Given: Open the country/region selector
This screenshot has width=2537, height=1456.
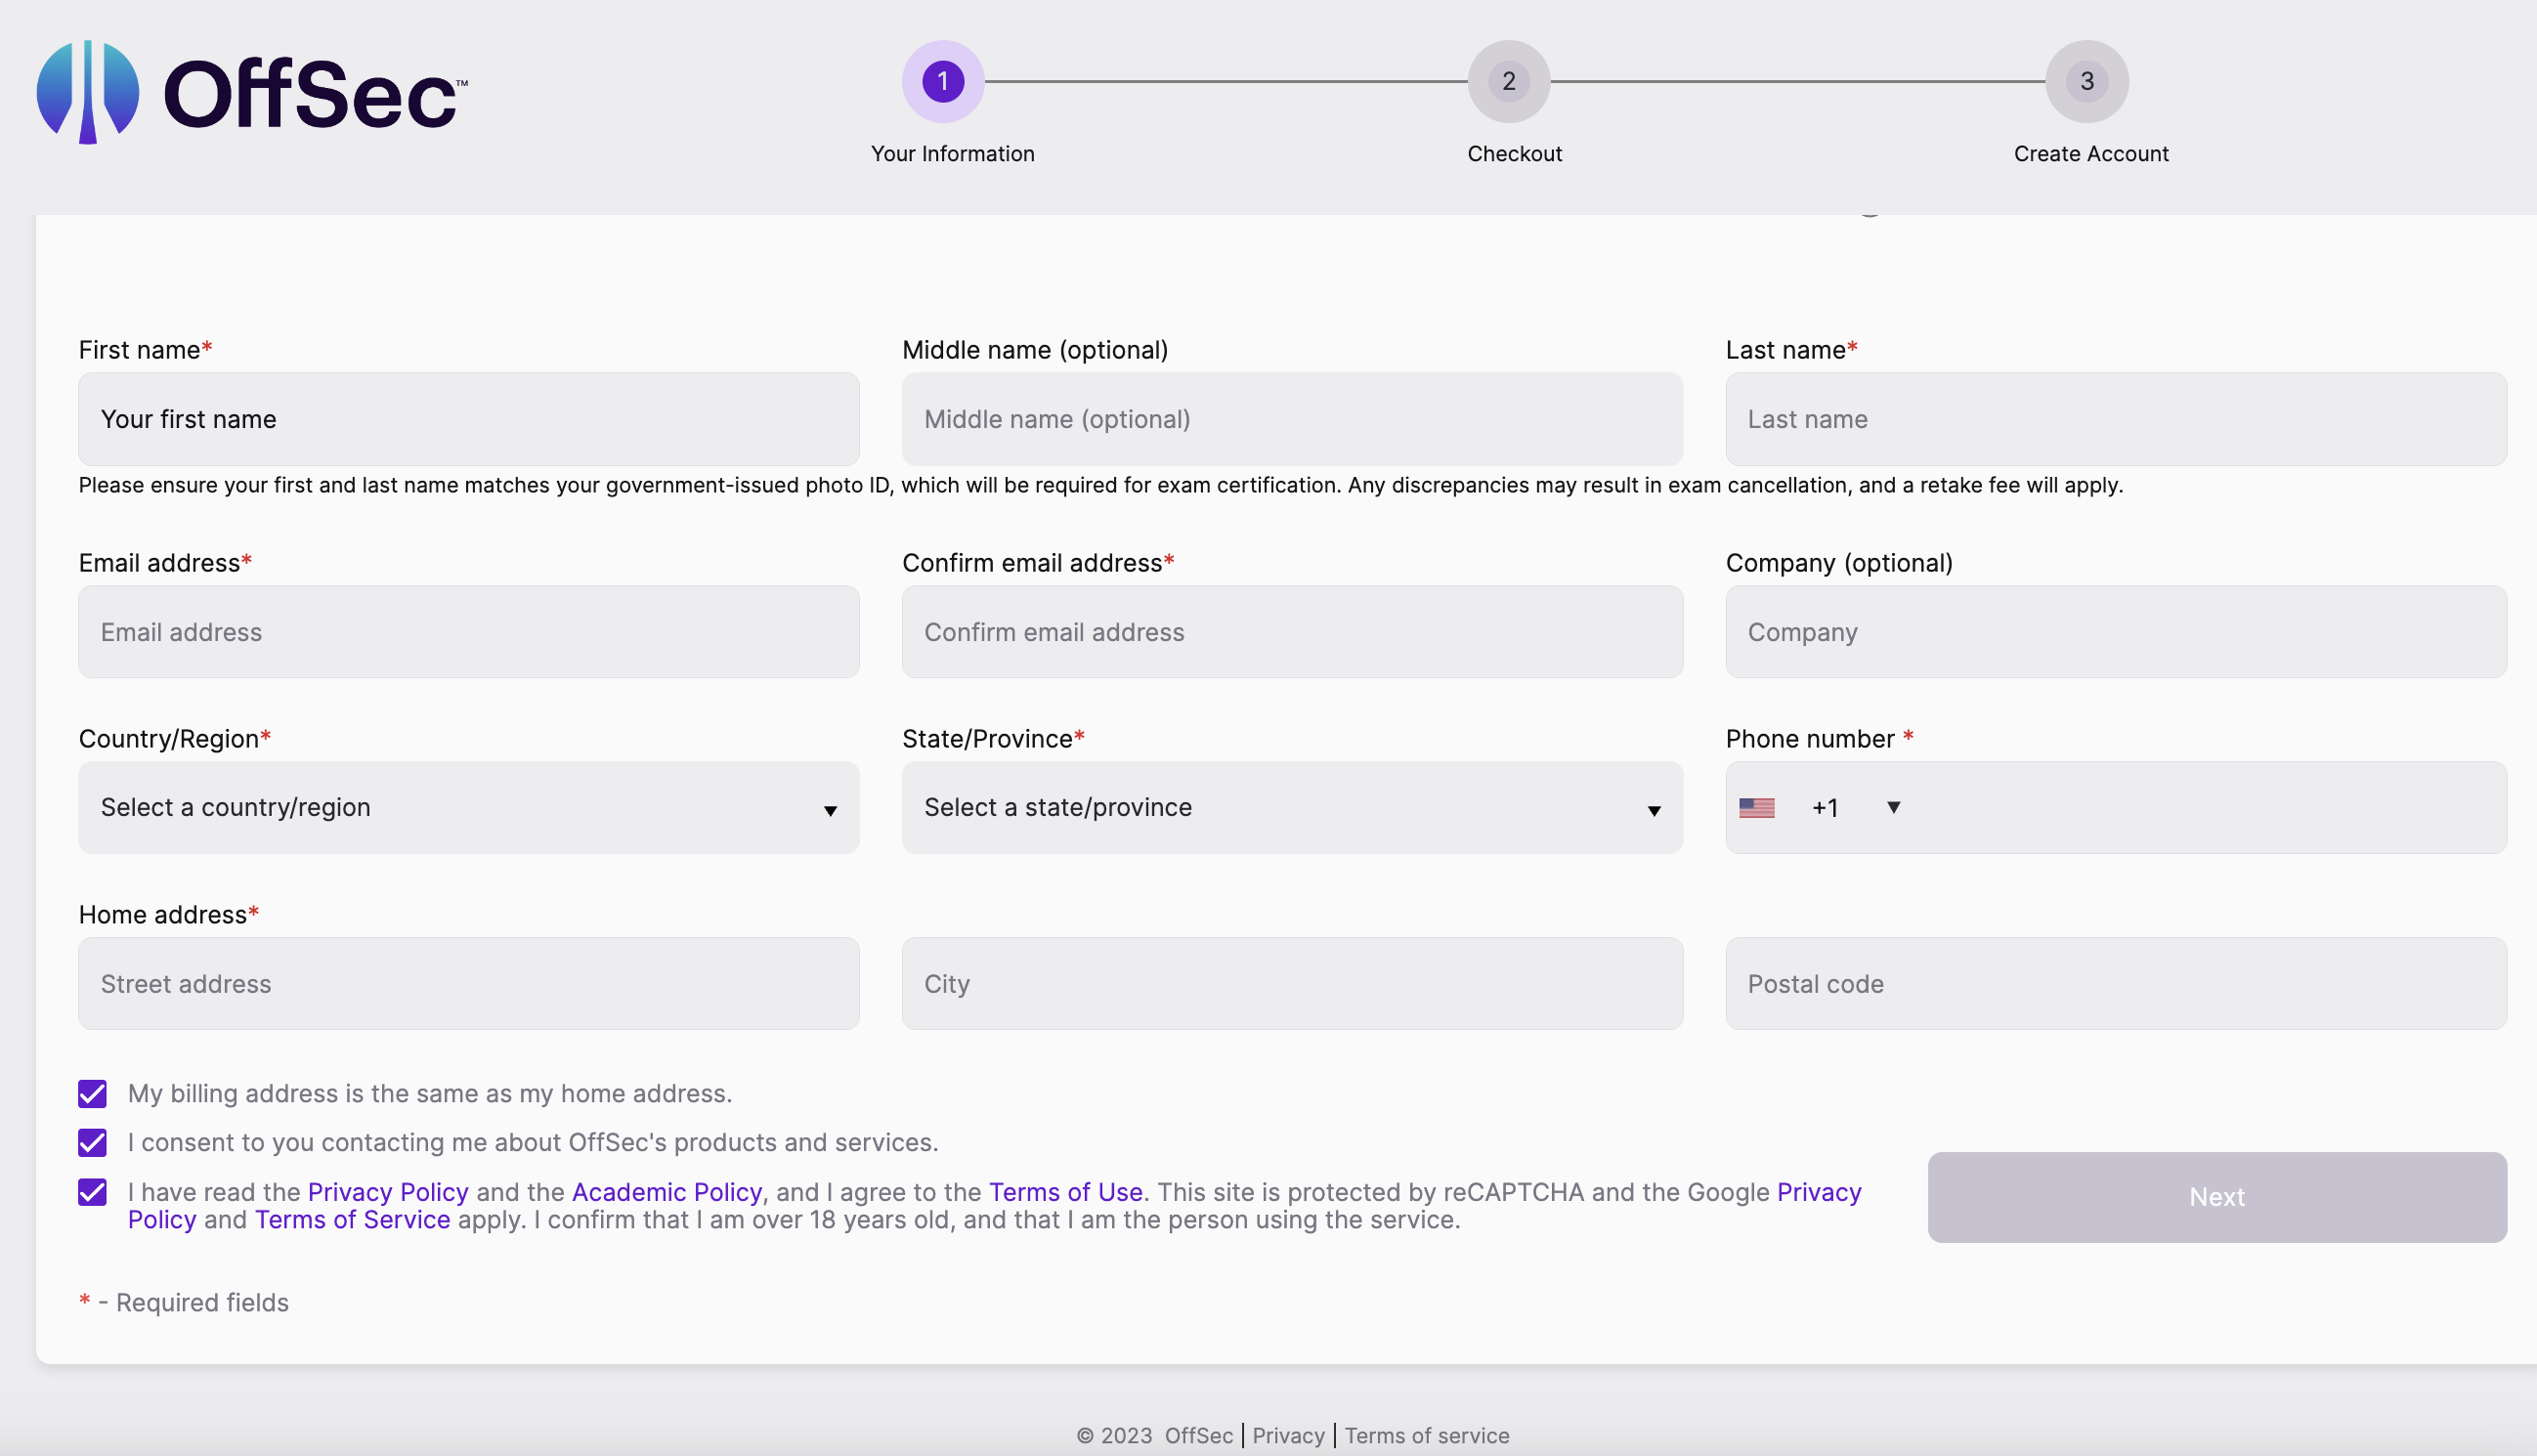Looking at the screenshot, I should (x=467, y=807).
